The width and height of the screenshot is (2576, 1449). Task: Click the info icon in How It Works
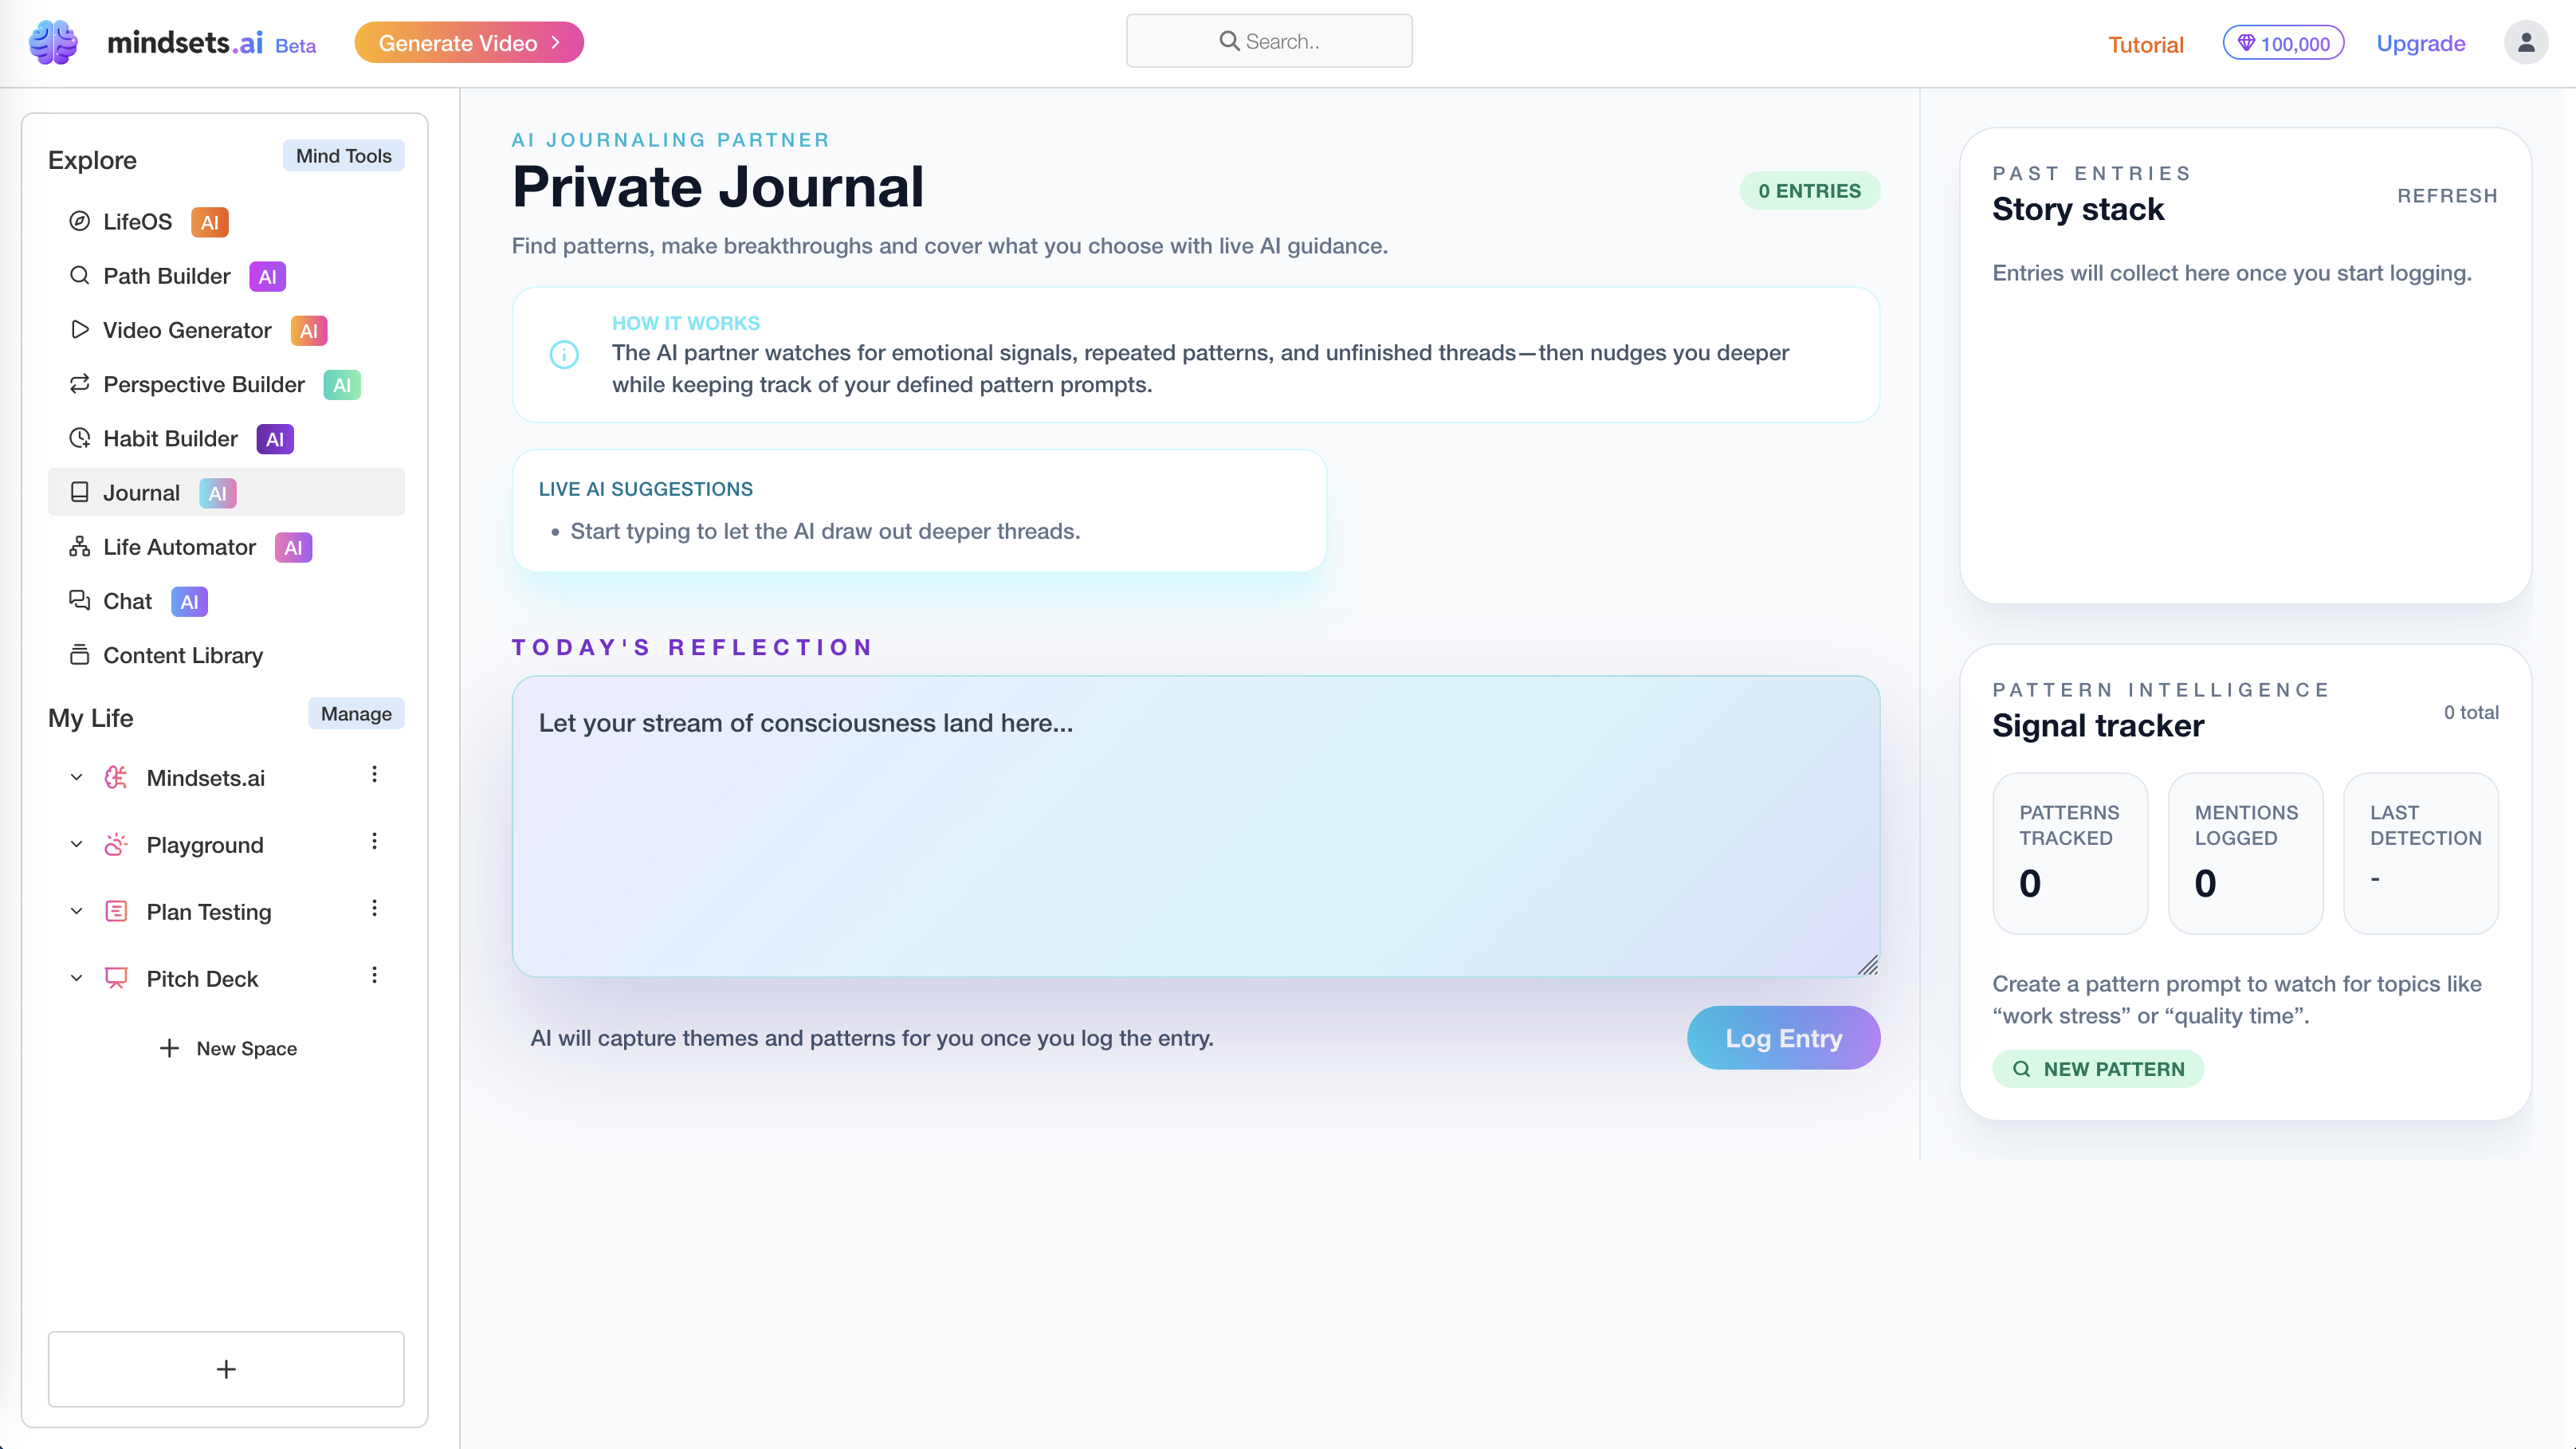[564, 354]
